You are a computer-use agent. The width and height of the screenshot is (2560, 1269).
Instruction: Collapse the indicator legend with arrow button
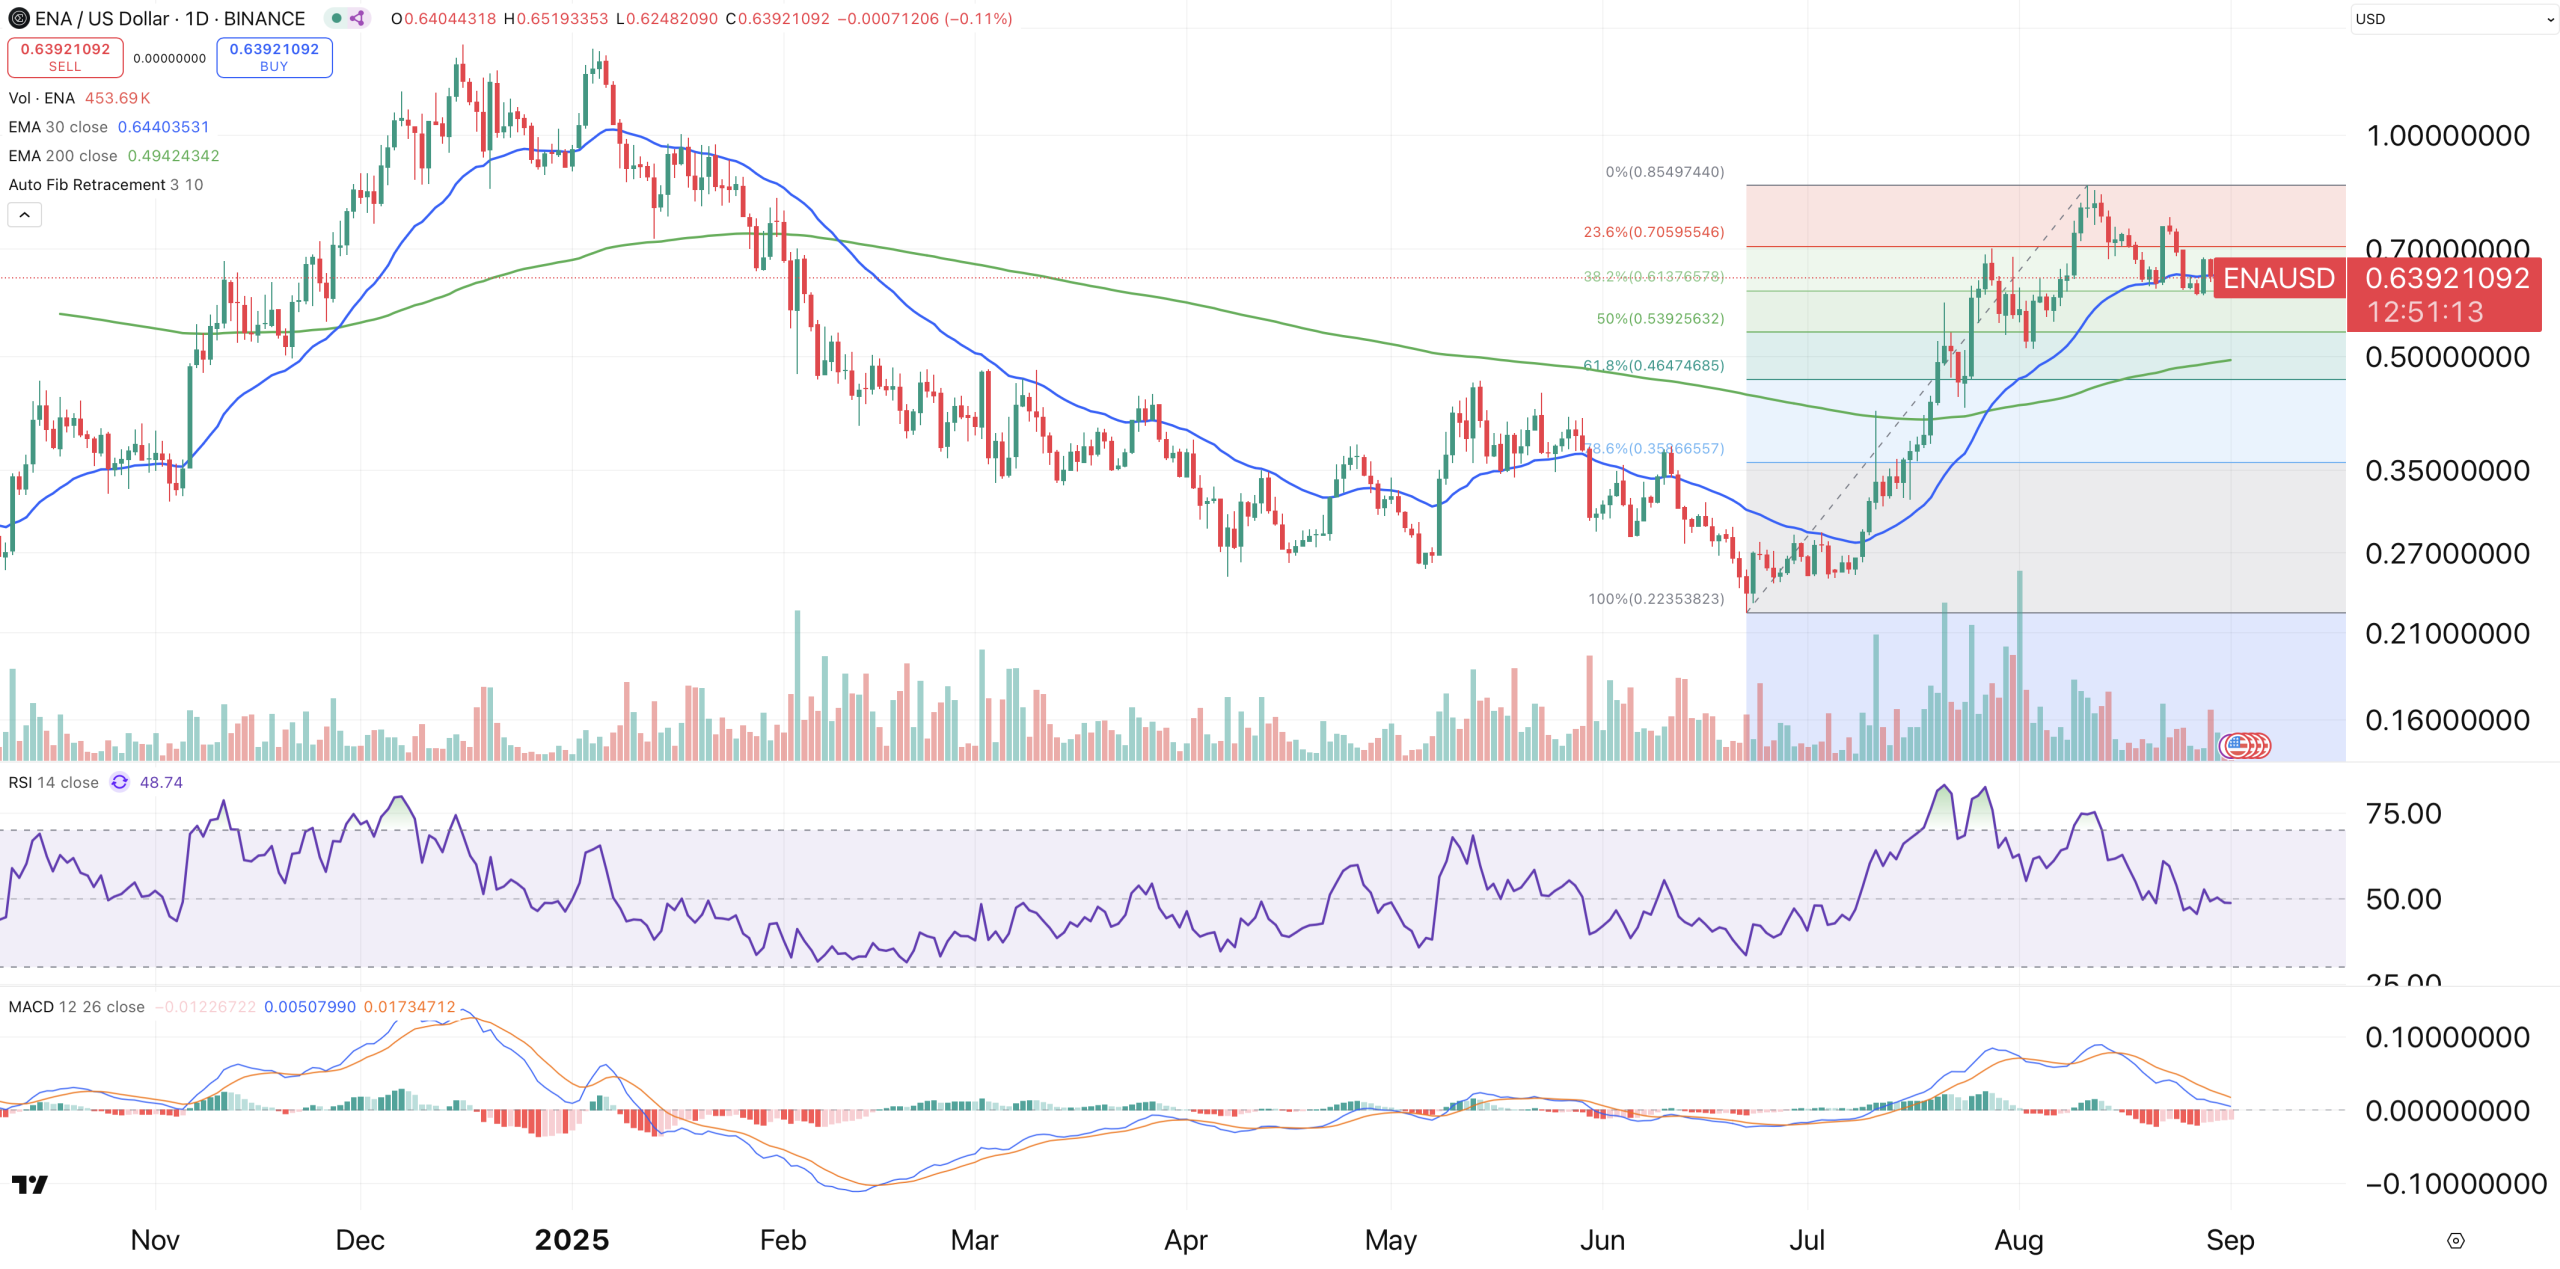(25, 214)
